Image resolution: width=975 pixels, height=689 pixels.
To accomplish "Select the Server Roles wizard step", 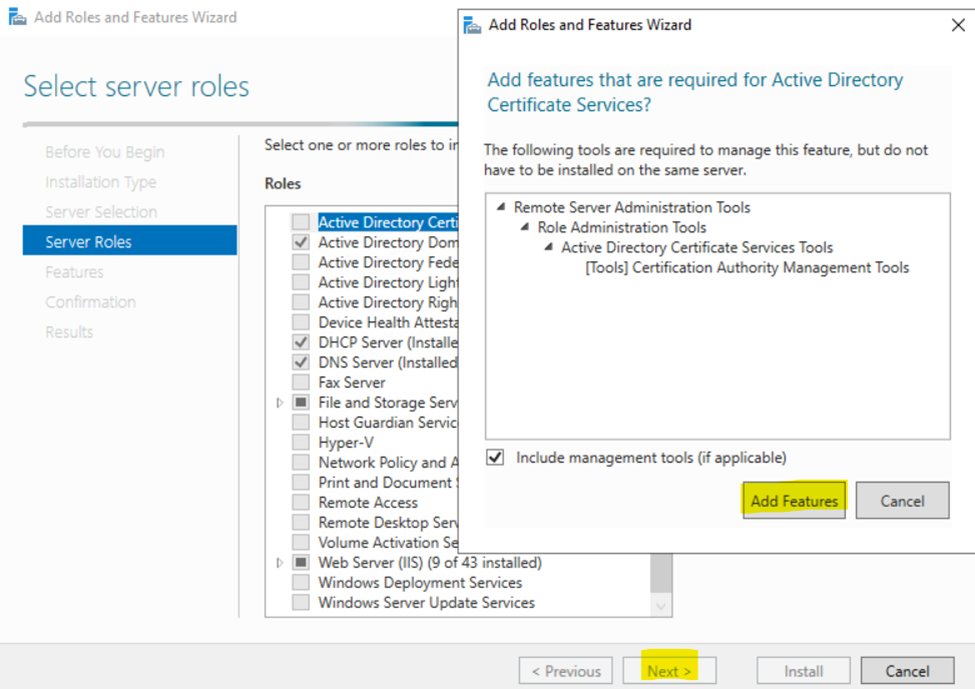I will (x=130, y=241).
